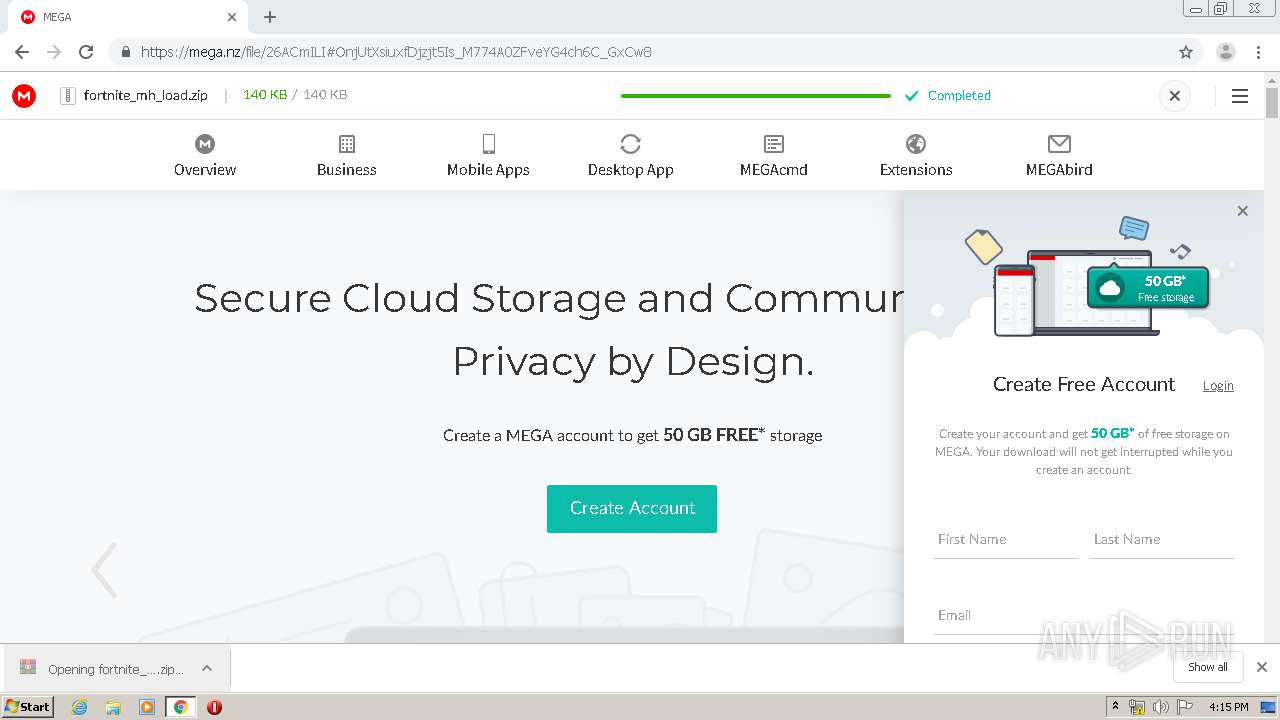Go to Mobile Apps
Image resolution: width=1280 pixels, height=720 pixels.
(x=488, y=156)
